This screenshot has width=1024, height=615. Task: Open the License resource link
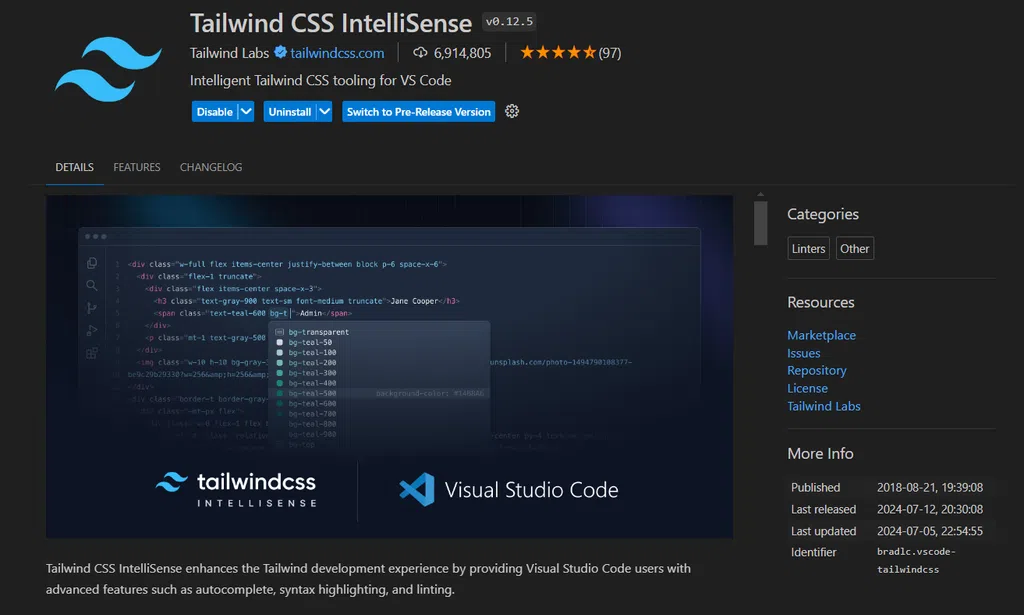click(807, 388)
